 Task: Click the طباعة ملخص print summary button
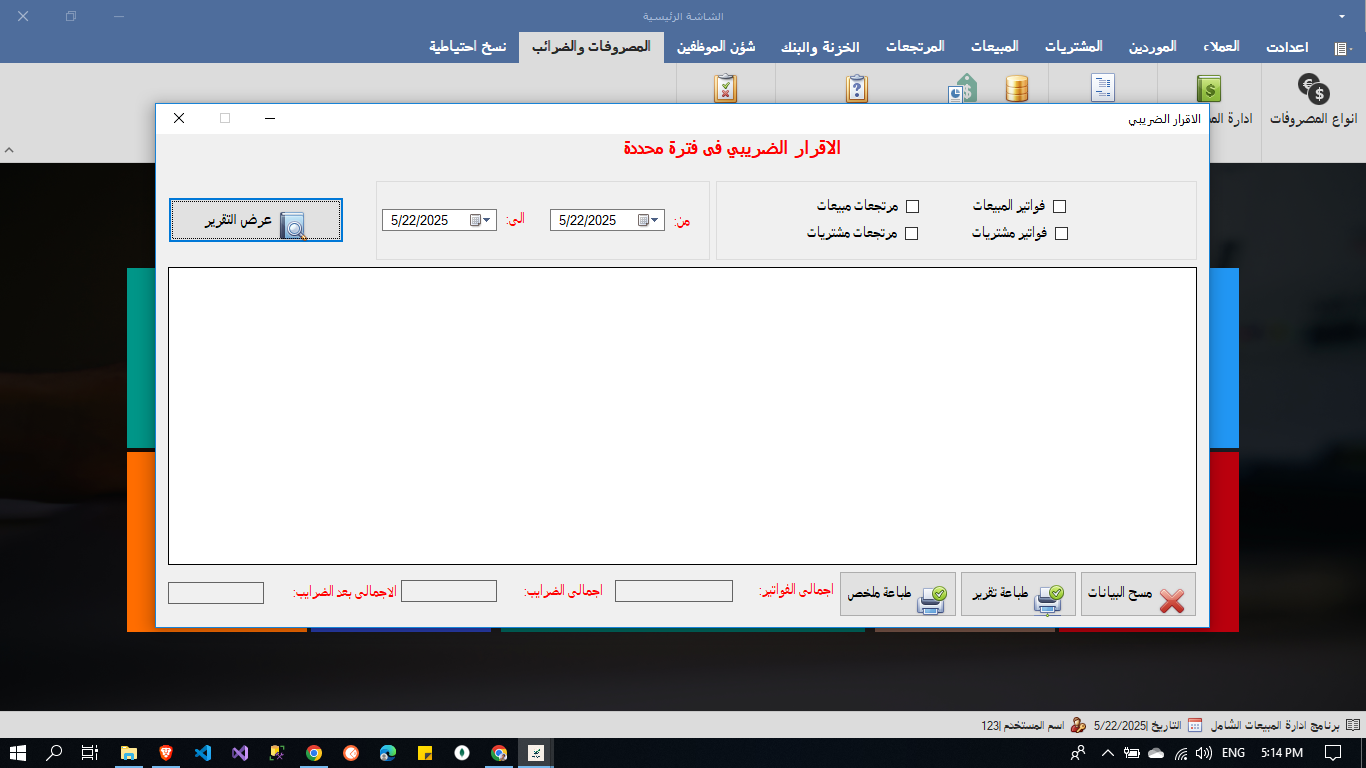click(x=898, y=594)
